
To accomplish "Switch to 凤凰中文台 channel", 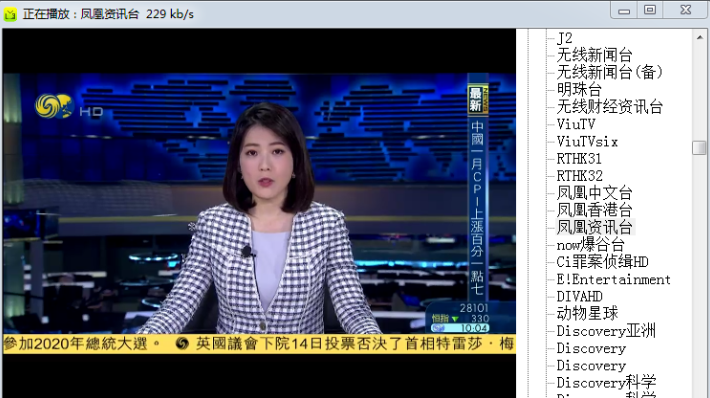I will (x=595, y=193).
